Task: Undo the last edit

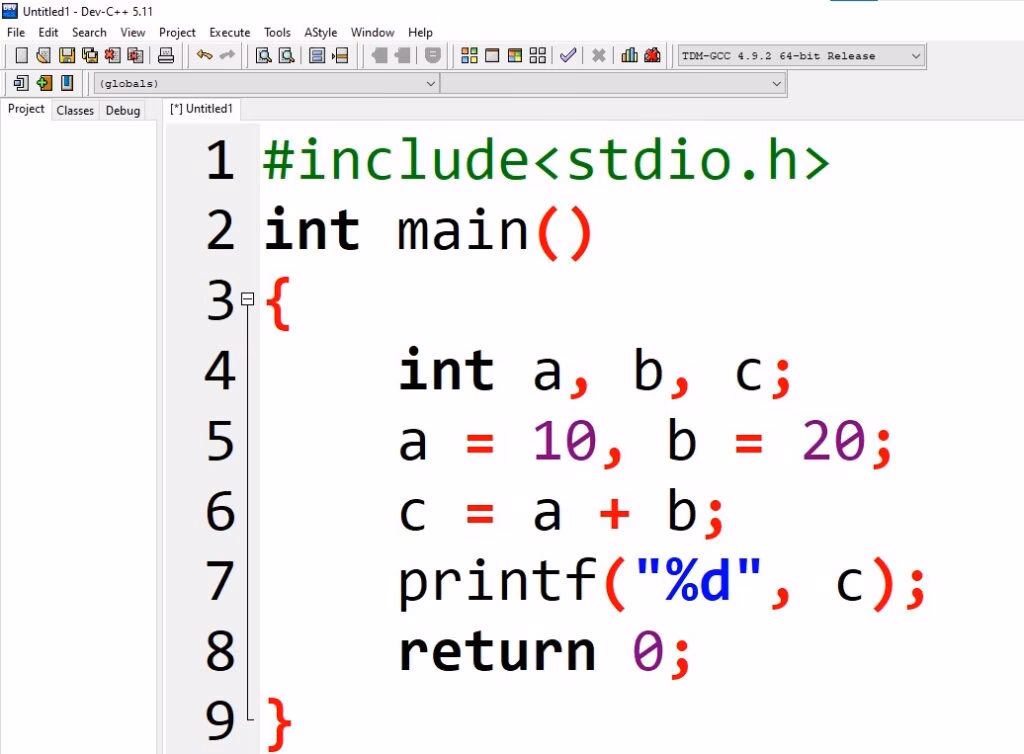Action: pyautogui.click(x=204, y=55)
